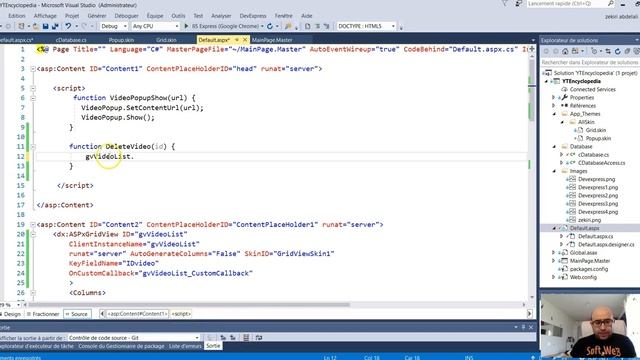
Task: Click the Find in Files toolbar icon
Action: (x=288, y=26)
